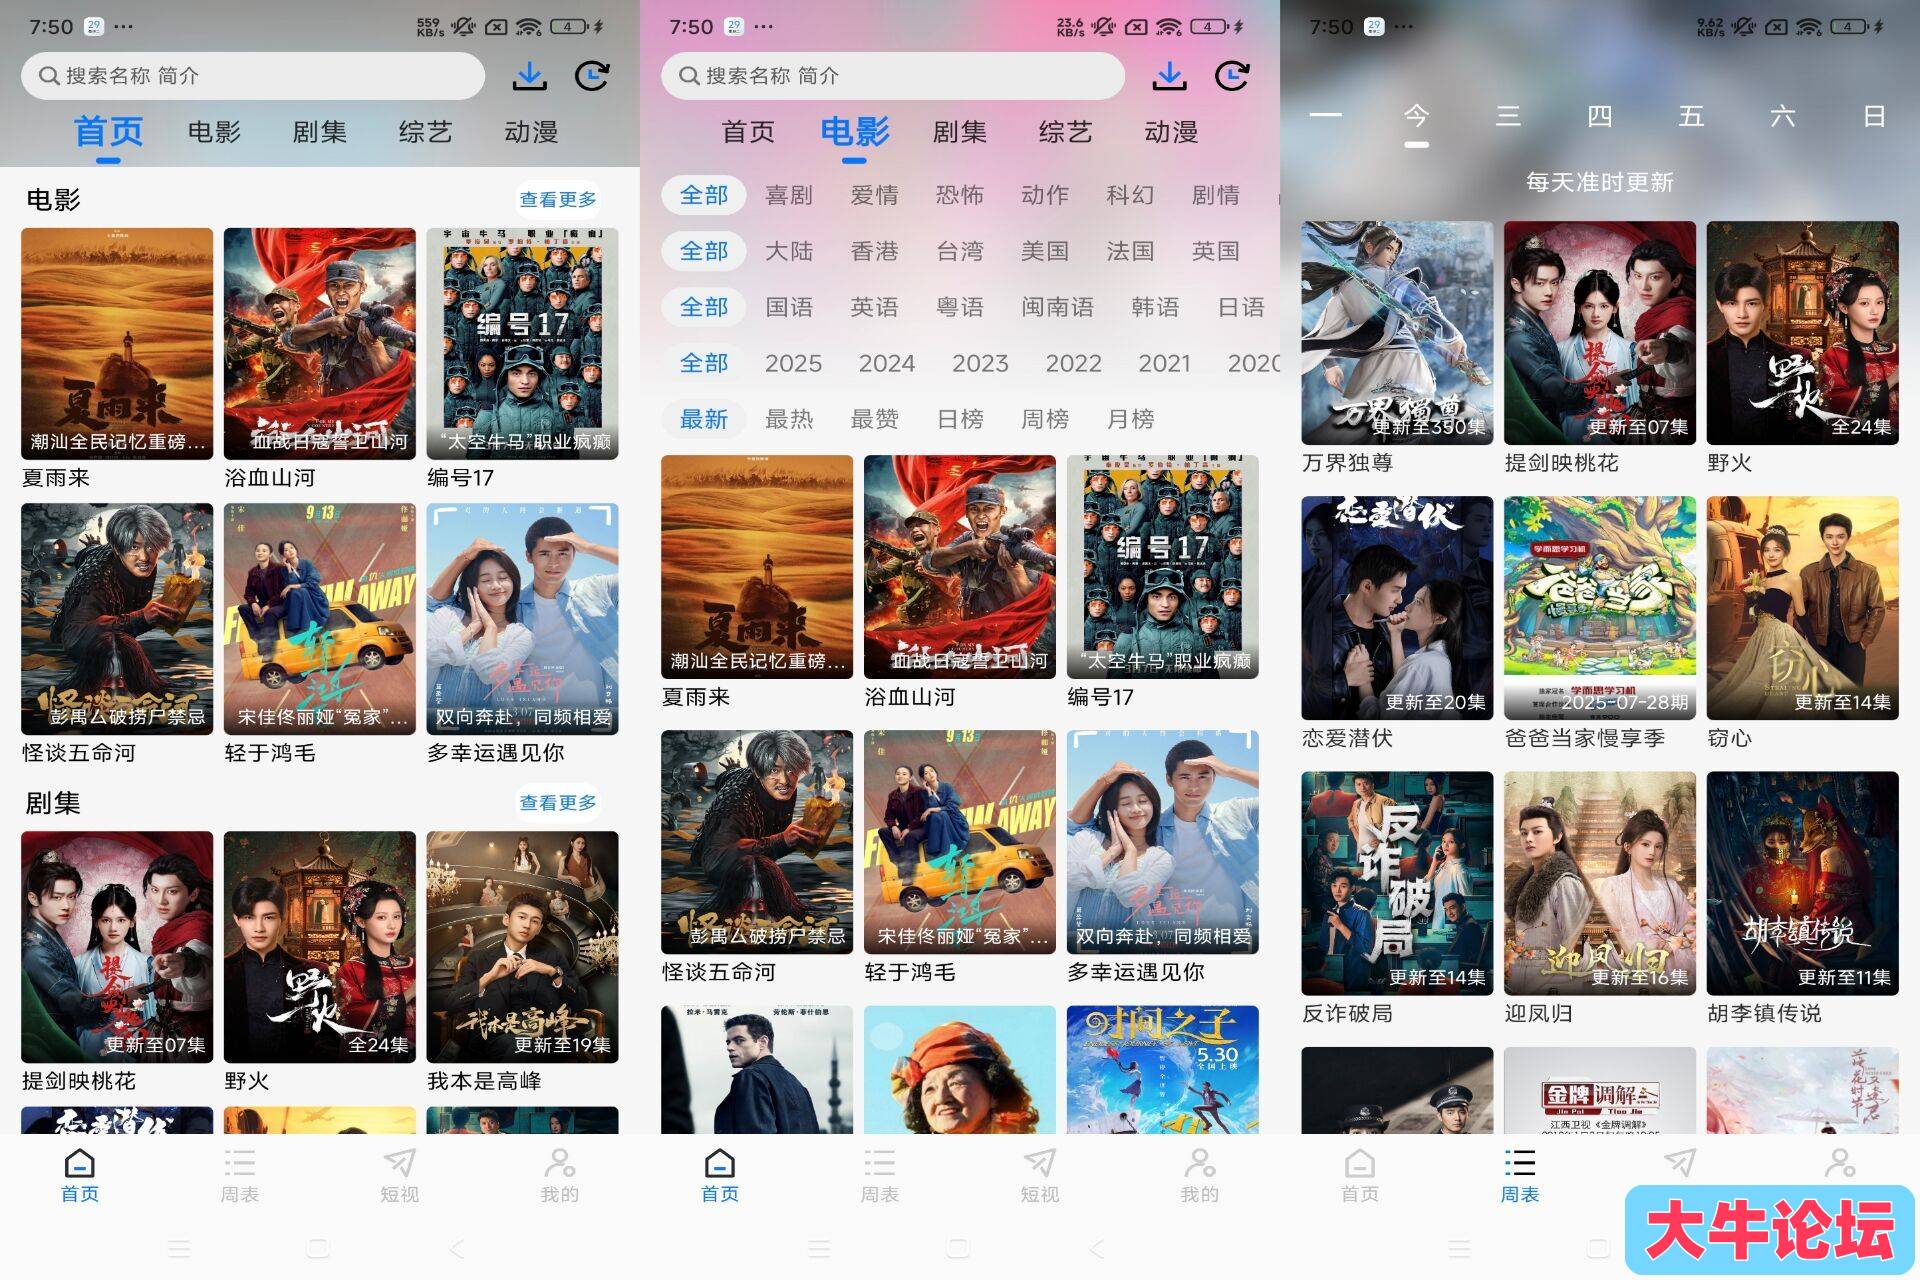
Task: Tap download icon in middle screen header
Action: 1170,76
